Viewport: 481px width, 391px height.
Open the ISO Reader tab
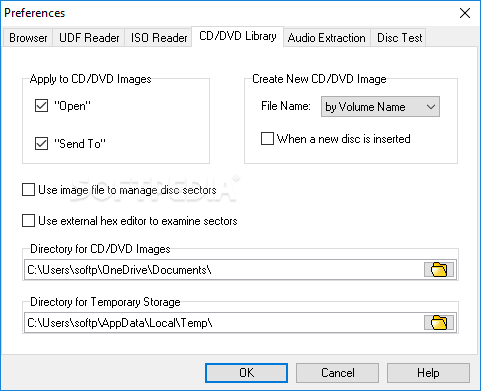(x=159, y=38)
